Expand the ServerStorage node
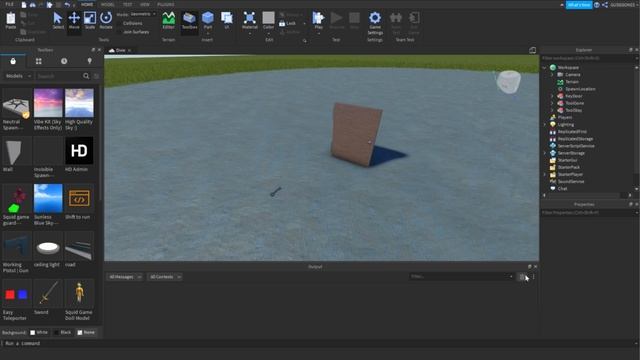The image size is (640, 360). point(544,153)
